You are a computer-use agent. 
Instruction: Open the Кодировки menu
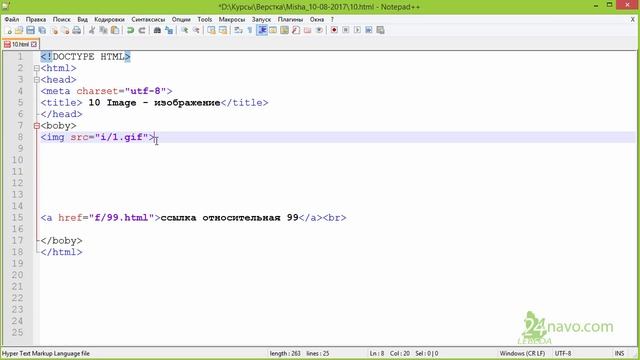coord(109,19)
